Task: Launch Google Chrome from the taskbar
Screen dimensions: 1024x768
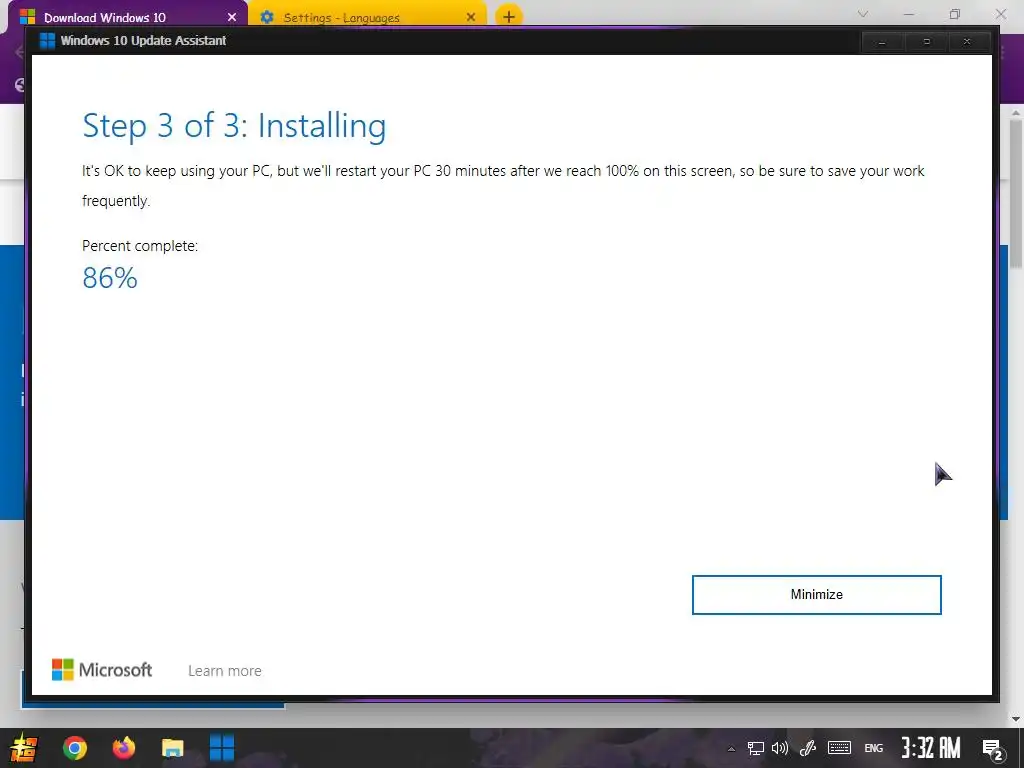Action: click(74, 748)
